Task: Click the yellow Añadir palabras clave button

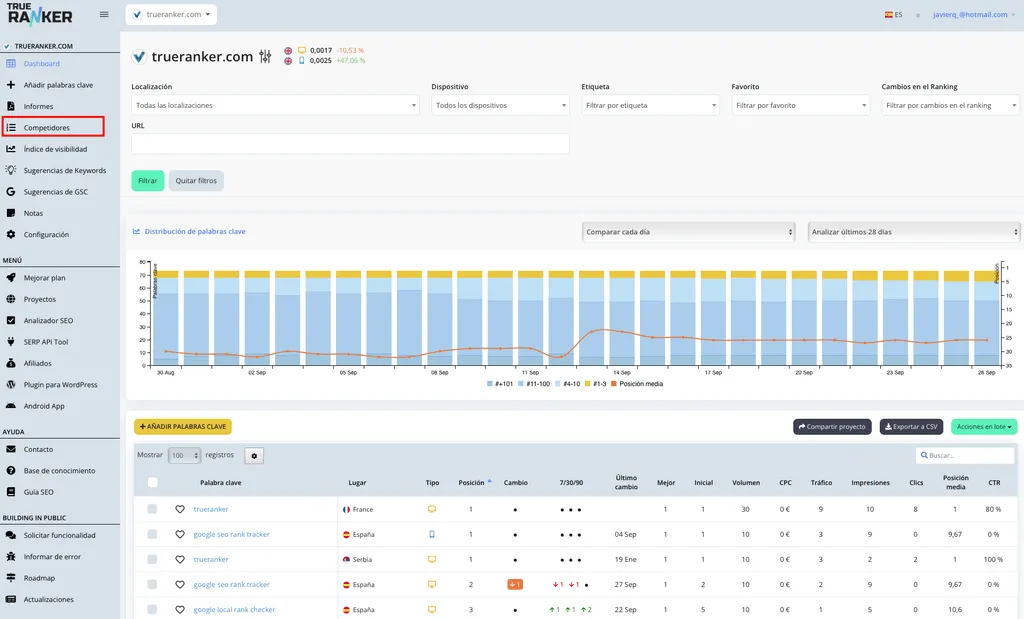Action: (183, 426)
